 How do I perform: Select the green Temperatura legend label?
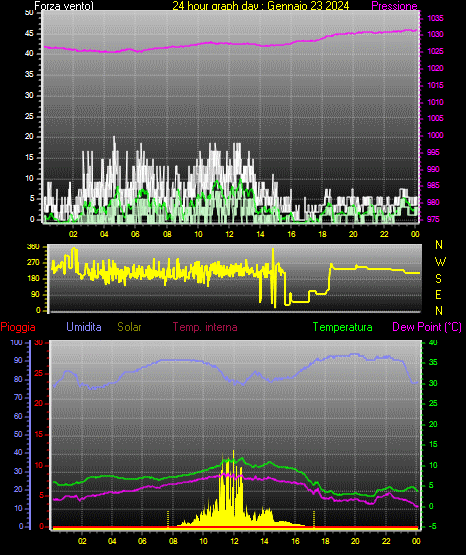click(342, 327)
